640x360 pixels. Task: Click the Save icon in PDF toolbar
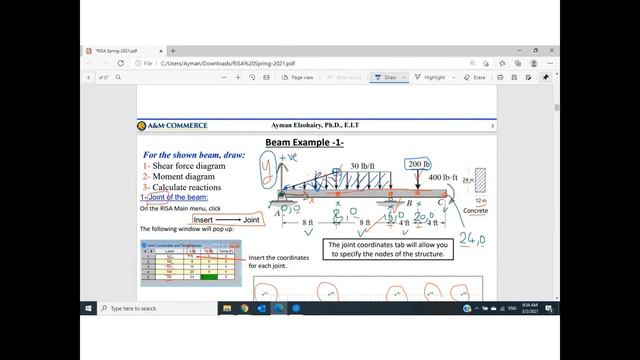click(x=514, y=77)
